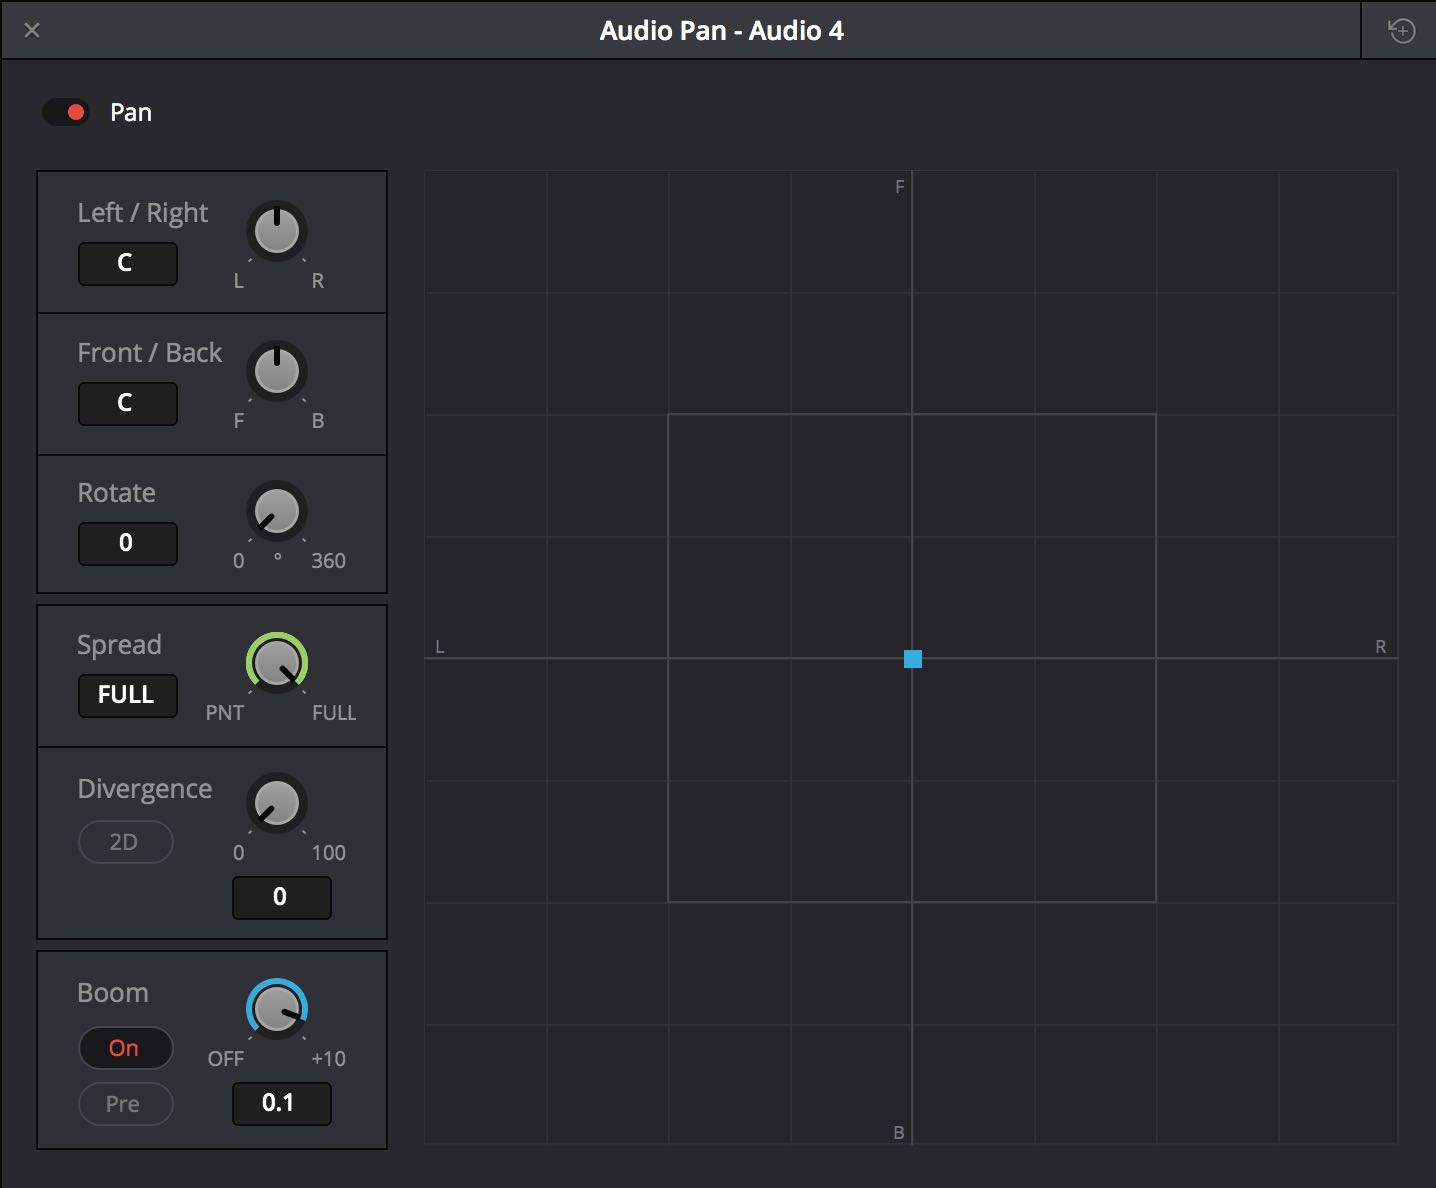Click the Spread FULL value field
1436x1188 pixels.
click(127, 695)
